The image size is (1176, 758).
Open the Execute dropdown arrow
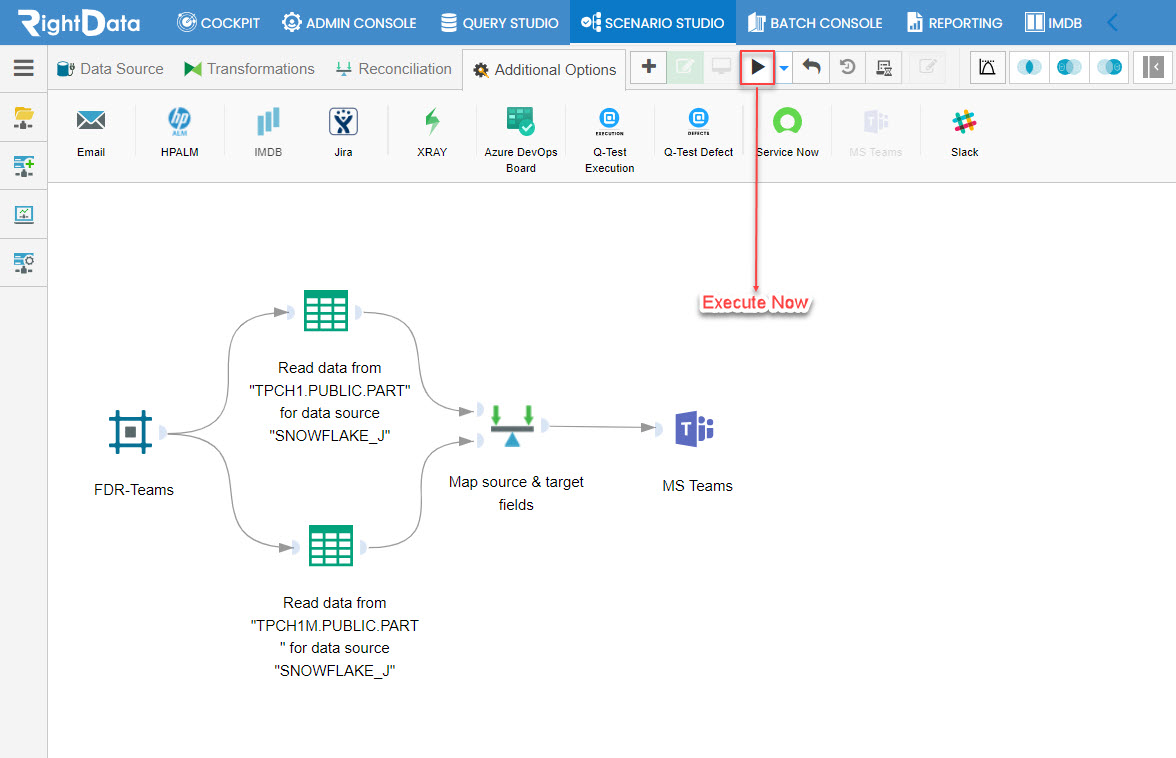pos(784,68)
